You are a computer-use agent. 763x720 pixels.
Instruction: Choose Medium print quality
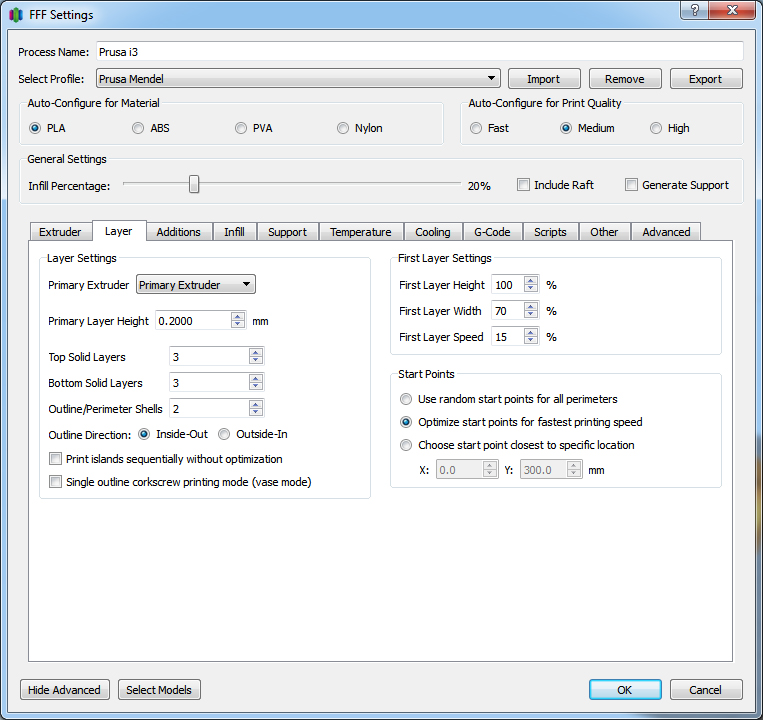[x=566, y=128]
